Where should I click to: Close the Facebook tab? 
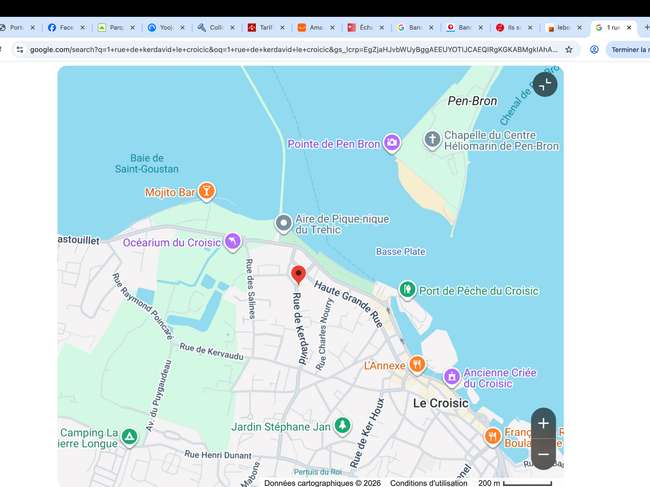click(x=82, y=27)
